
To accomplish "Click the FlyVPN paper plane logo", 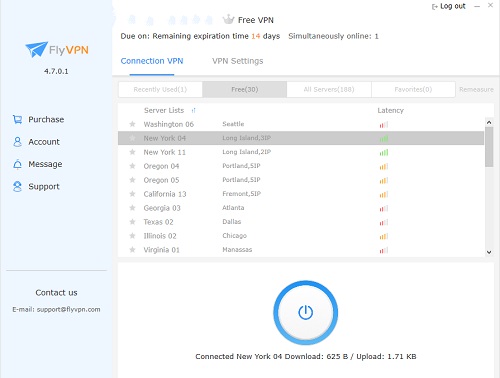I will 36,49.
